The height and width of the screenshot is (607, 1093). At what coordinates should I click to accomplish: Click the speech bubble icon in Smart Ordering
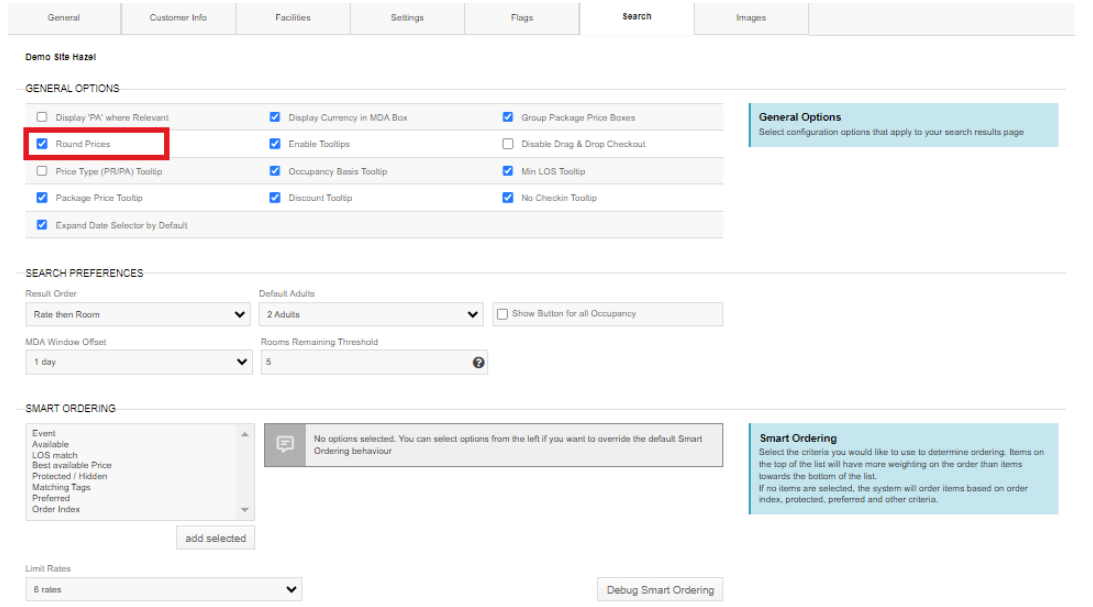[x=285, y=445]
